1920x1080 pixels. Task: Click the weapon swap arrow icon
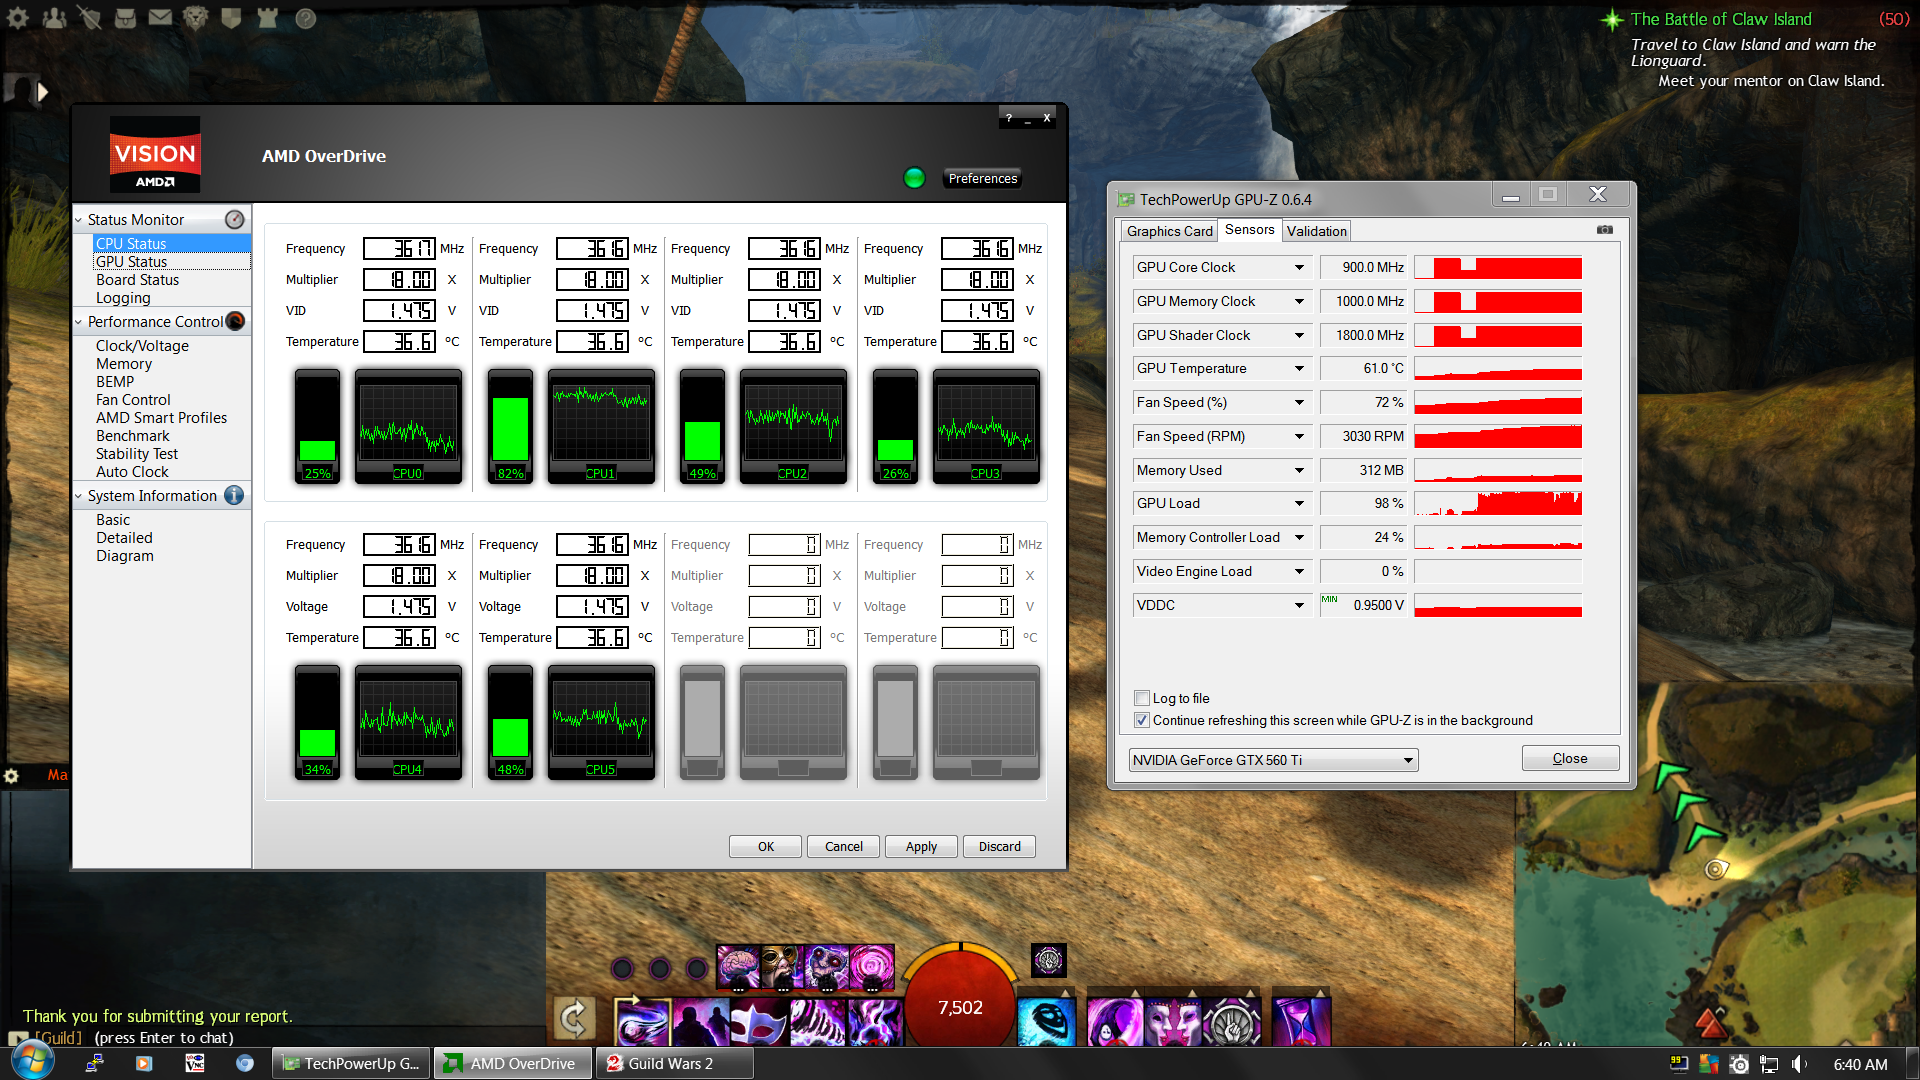click(575, 1020)
